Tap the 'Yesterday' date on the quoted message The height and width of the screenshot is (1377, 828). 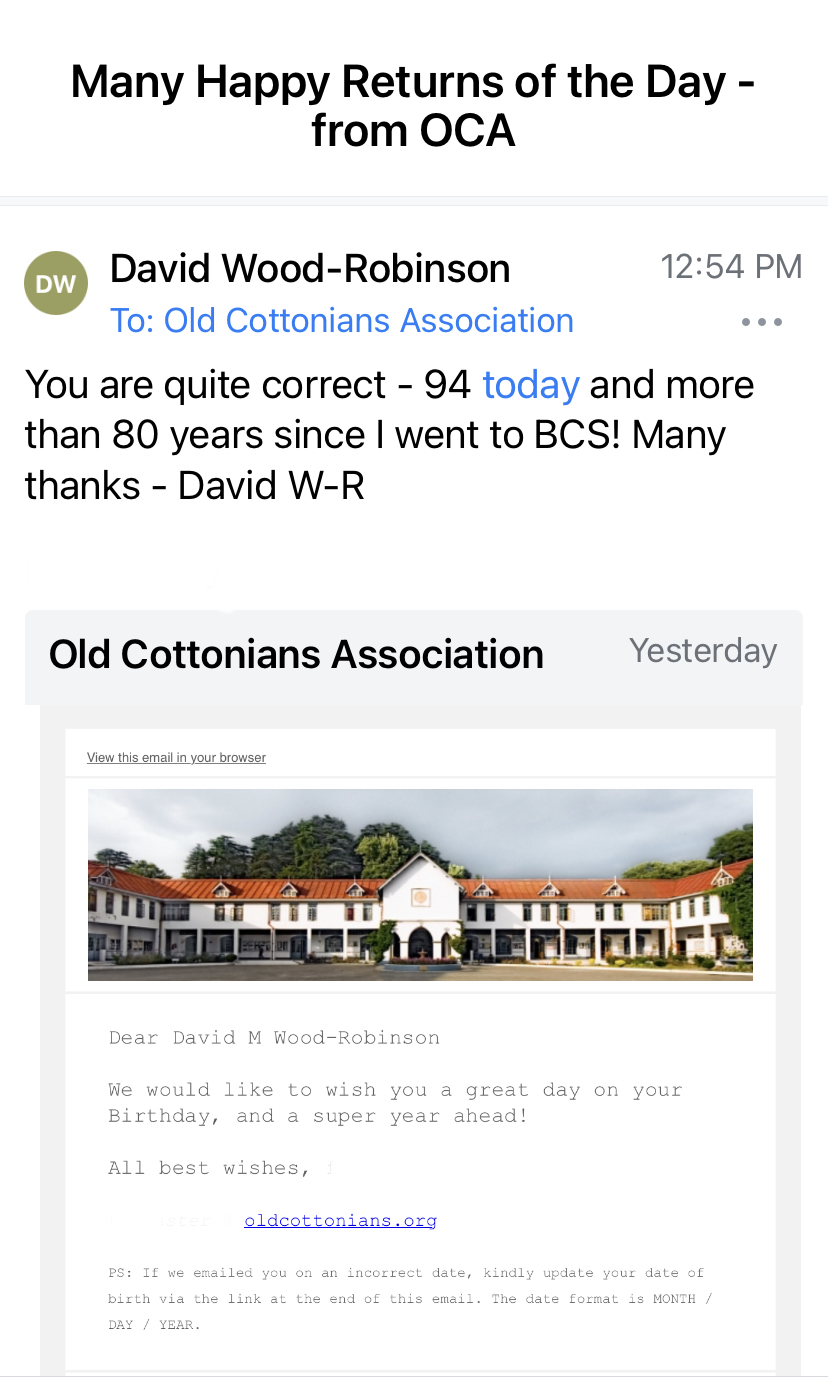click(x=702, y=651)
